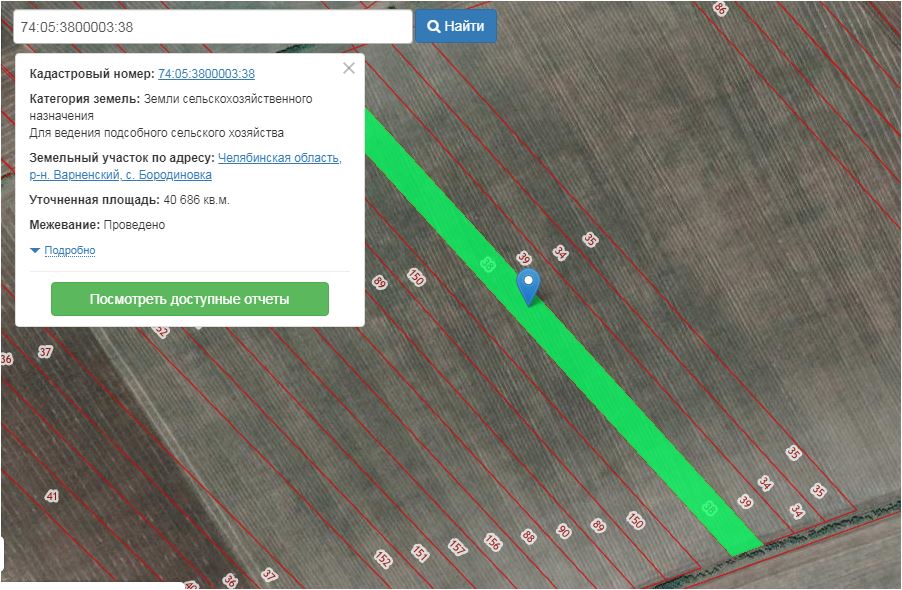The height and width of the screenshot is (590, 902).
Task: Expand the Подробно details section
Action: (69, 250)
